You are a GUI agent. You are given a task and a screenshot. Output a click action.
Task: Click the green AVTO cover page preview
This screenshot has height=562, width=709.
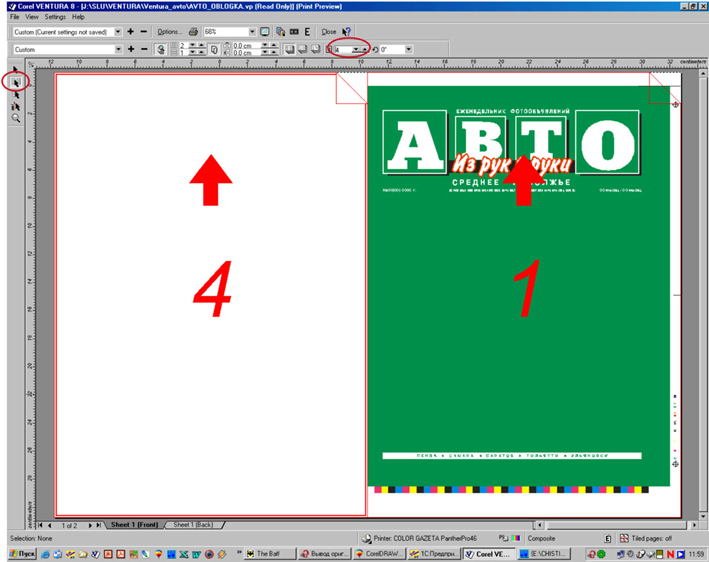pyautogui.click(x=519, y=286)
